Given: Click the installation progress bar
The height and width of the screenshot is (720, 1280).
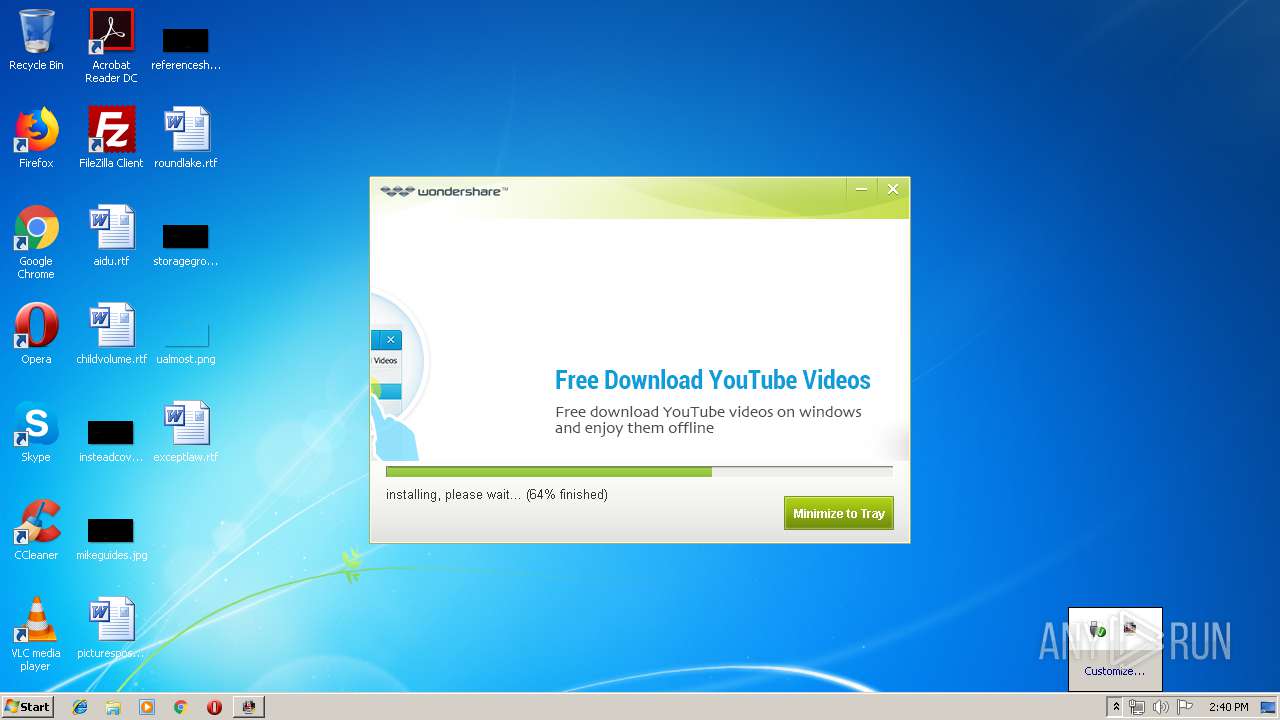Looking at the screenshot, I should pyautogui.click(x=639, y=472).
